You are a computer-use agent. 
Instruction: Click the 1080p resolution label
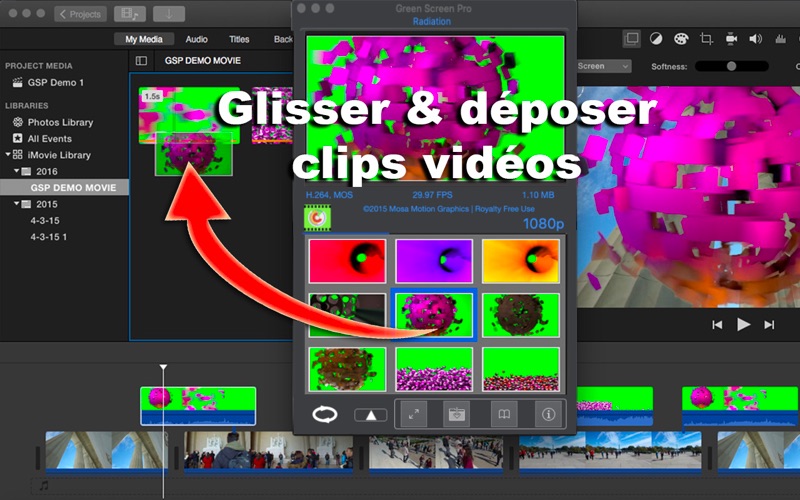pyautogui.click(x=543, y=223)
